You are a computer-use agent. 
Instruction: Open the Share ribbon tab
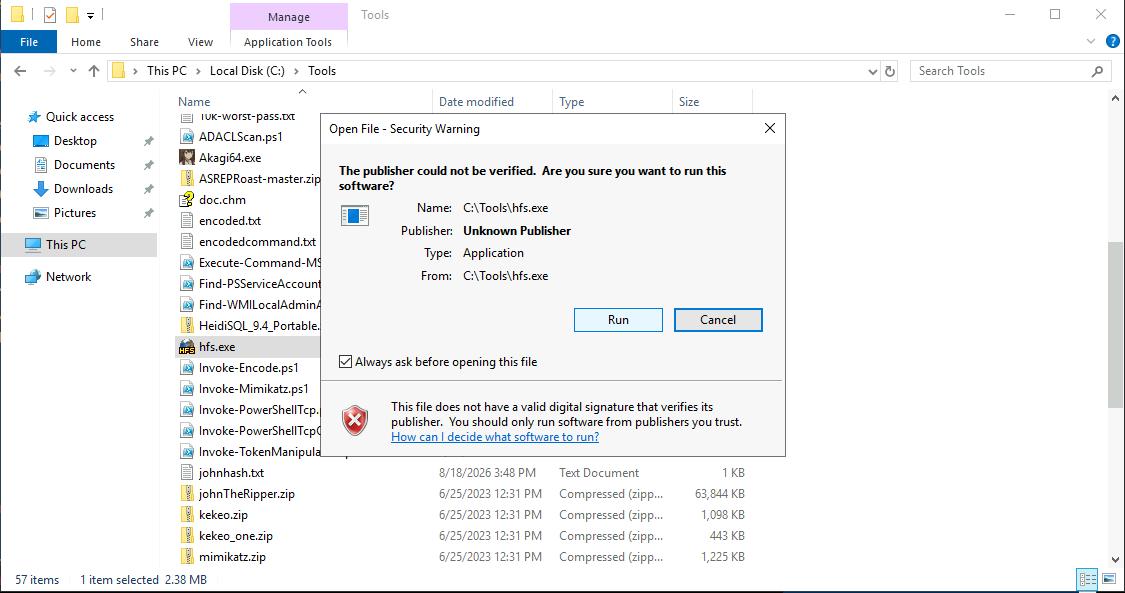[144, 42]
